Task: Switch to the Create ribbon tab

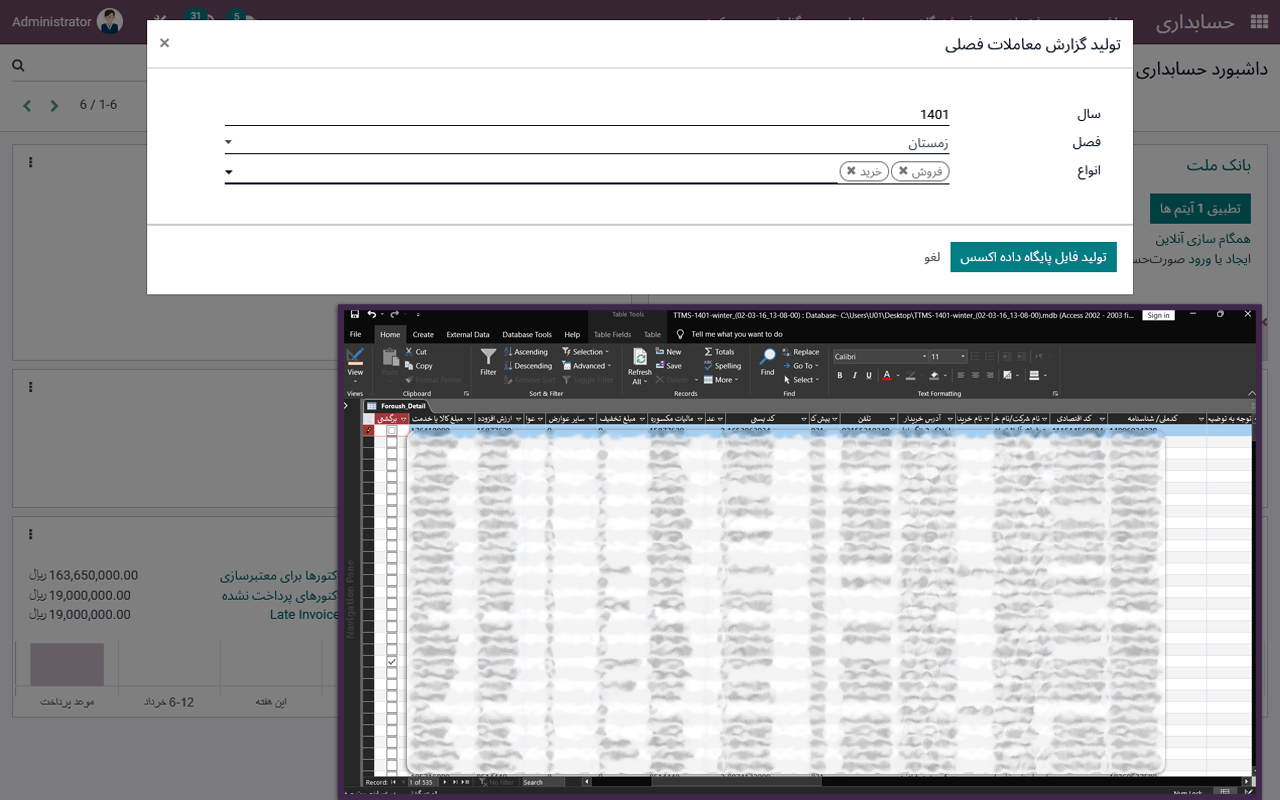Action: pyautogui.click(x=422, y=334)
